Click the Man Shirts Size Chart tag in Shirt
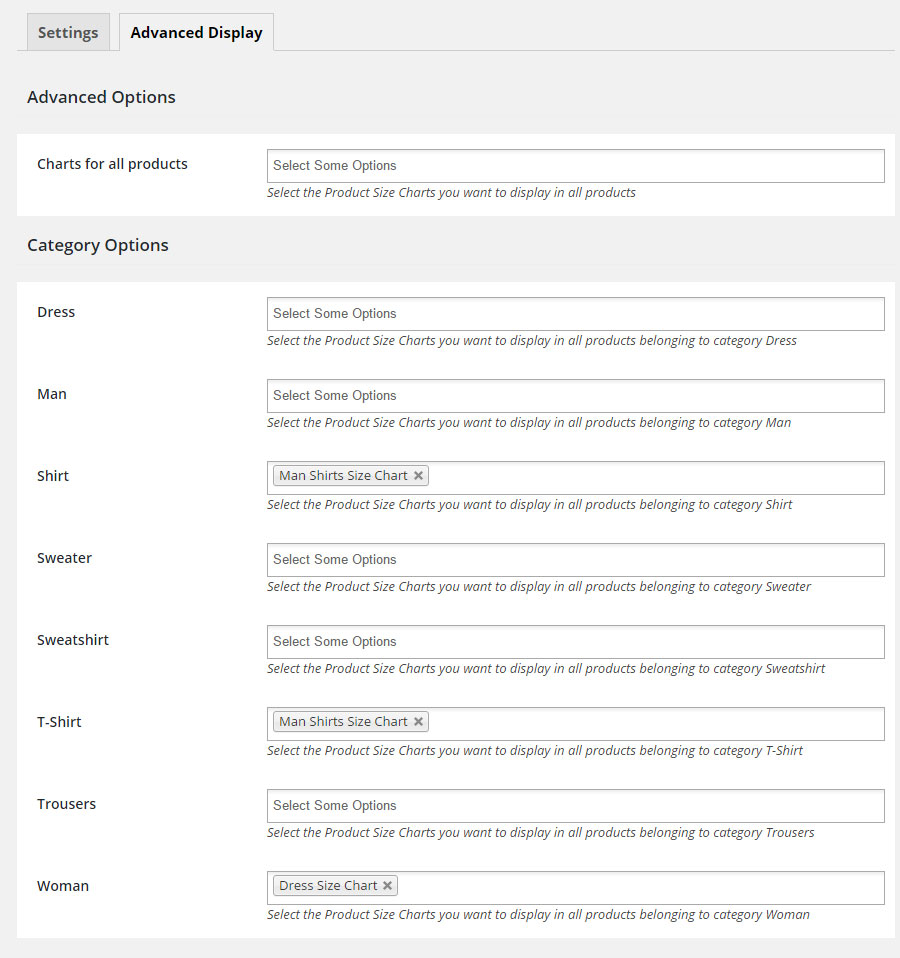900x958 pixels. tap(343, 476)
